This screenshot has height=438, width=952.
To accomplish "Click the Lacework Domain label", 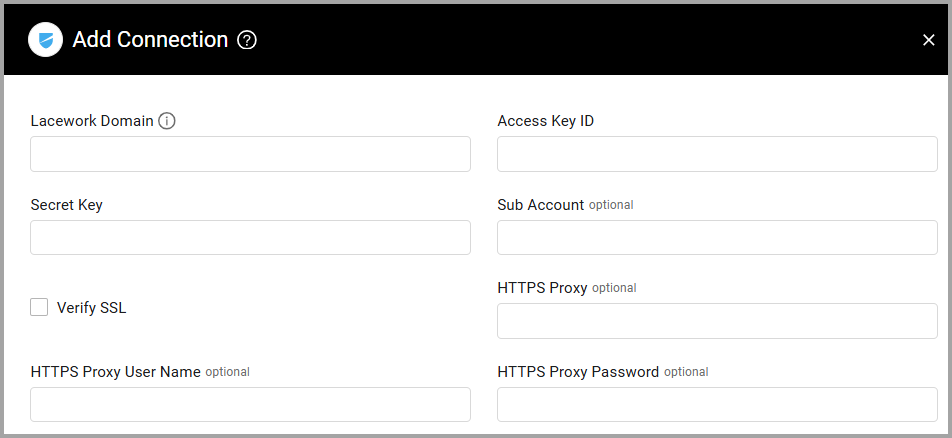I will point(92,121).
